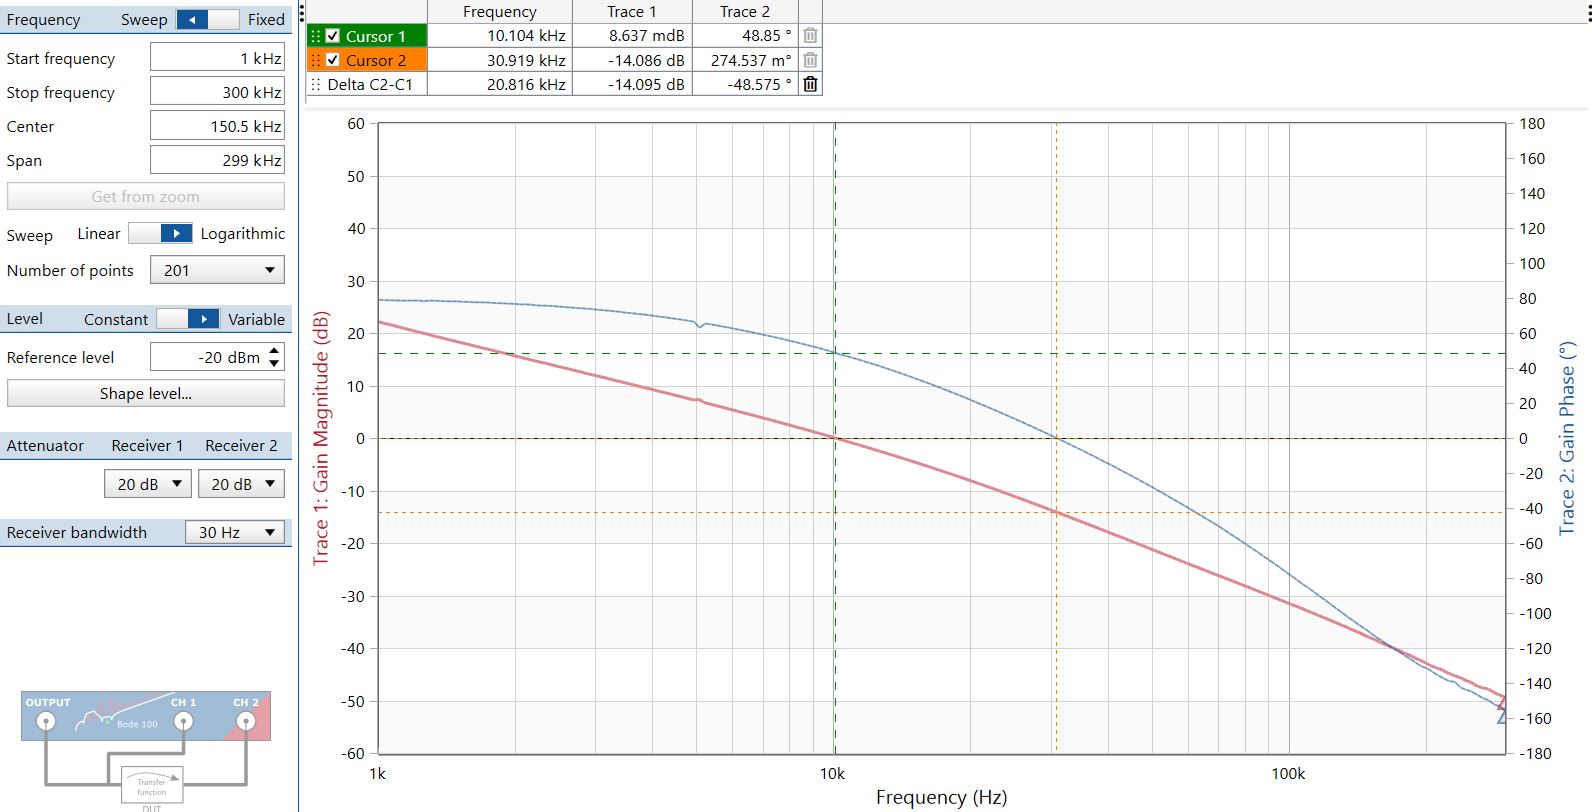This screenshot has width=1592, height=812.
Task: Click the Frequency (Hz) axis title
Action: pos(941,797)
